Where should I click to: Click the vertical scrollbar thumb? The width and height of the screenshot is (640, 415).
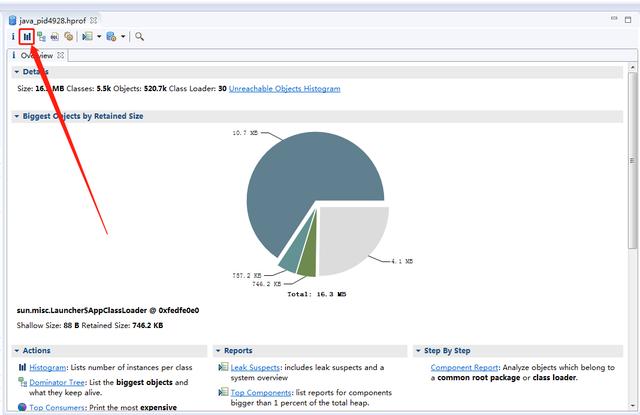click(633, 160)
